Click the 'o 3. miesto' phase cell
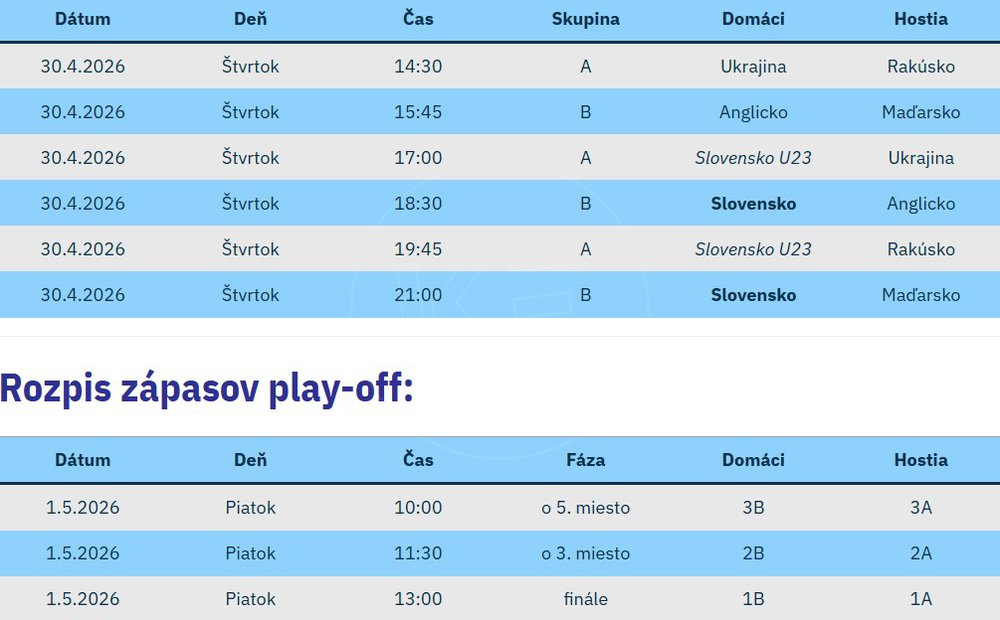 coord(585,553)
